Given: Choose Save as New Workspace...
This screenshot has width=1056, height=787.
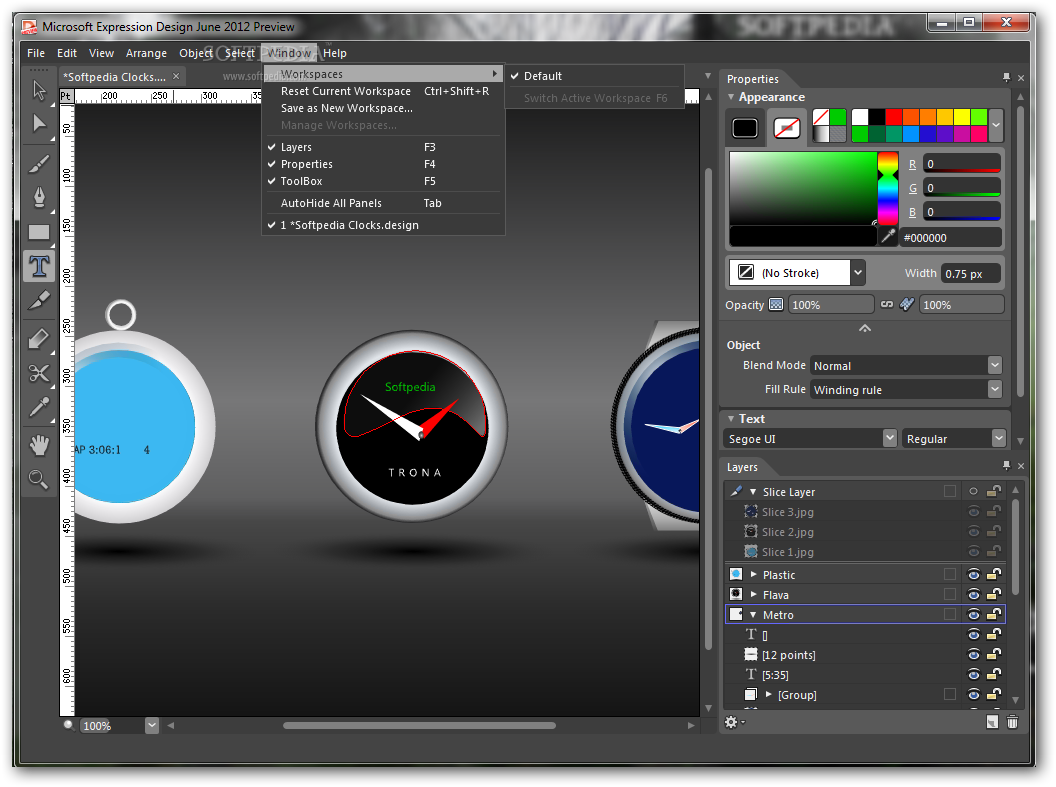Looking at the screenshot, I should pos(384,108).
